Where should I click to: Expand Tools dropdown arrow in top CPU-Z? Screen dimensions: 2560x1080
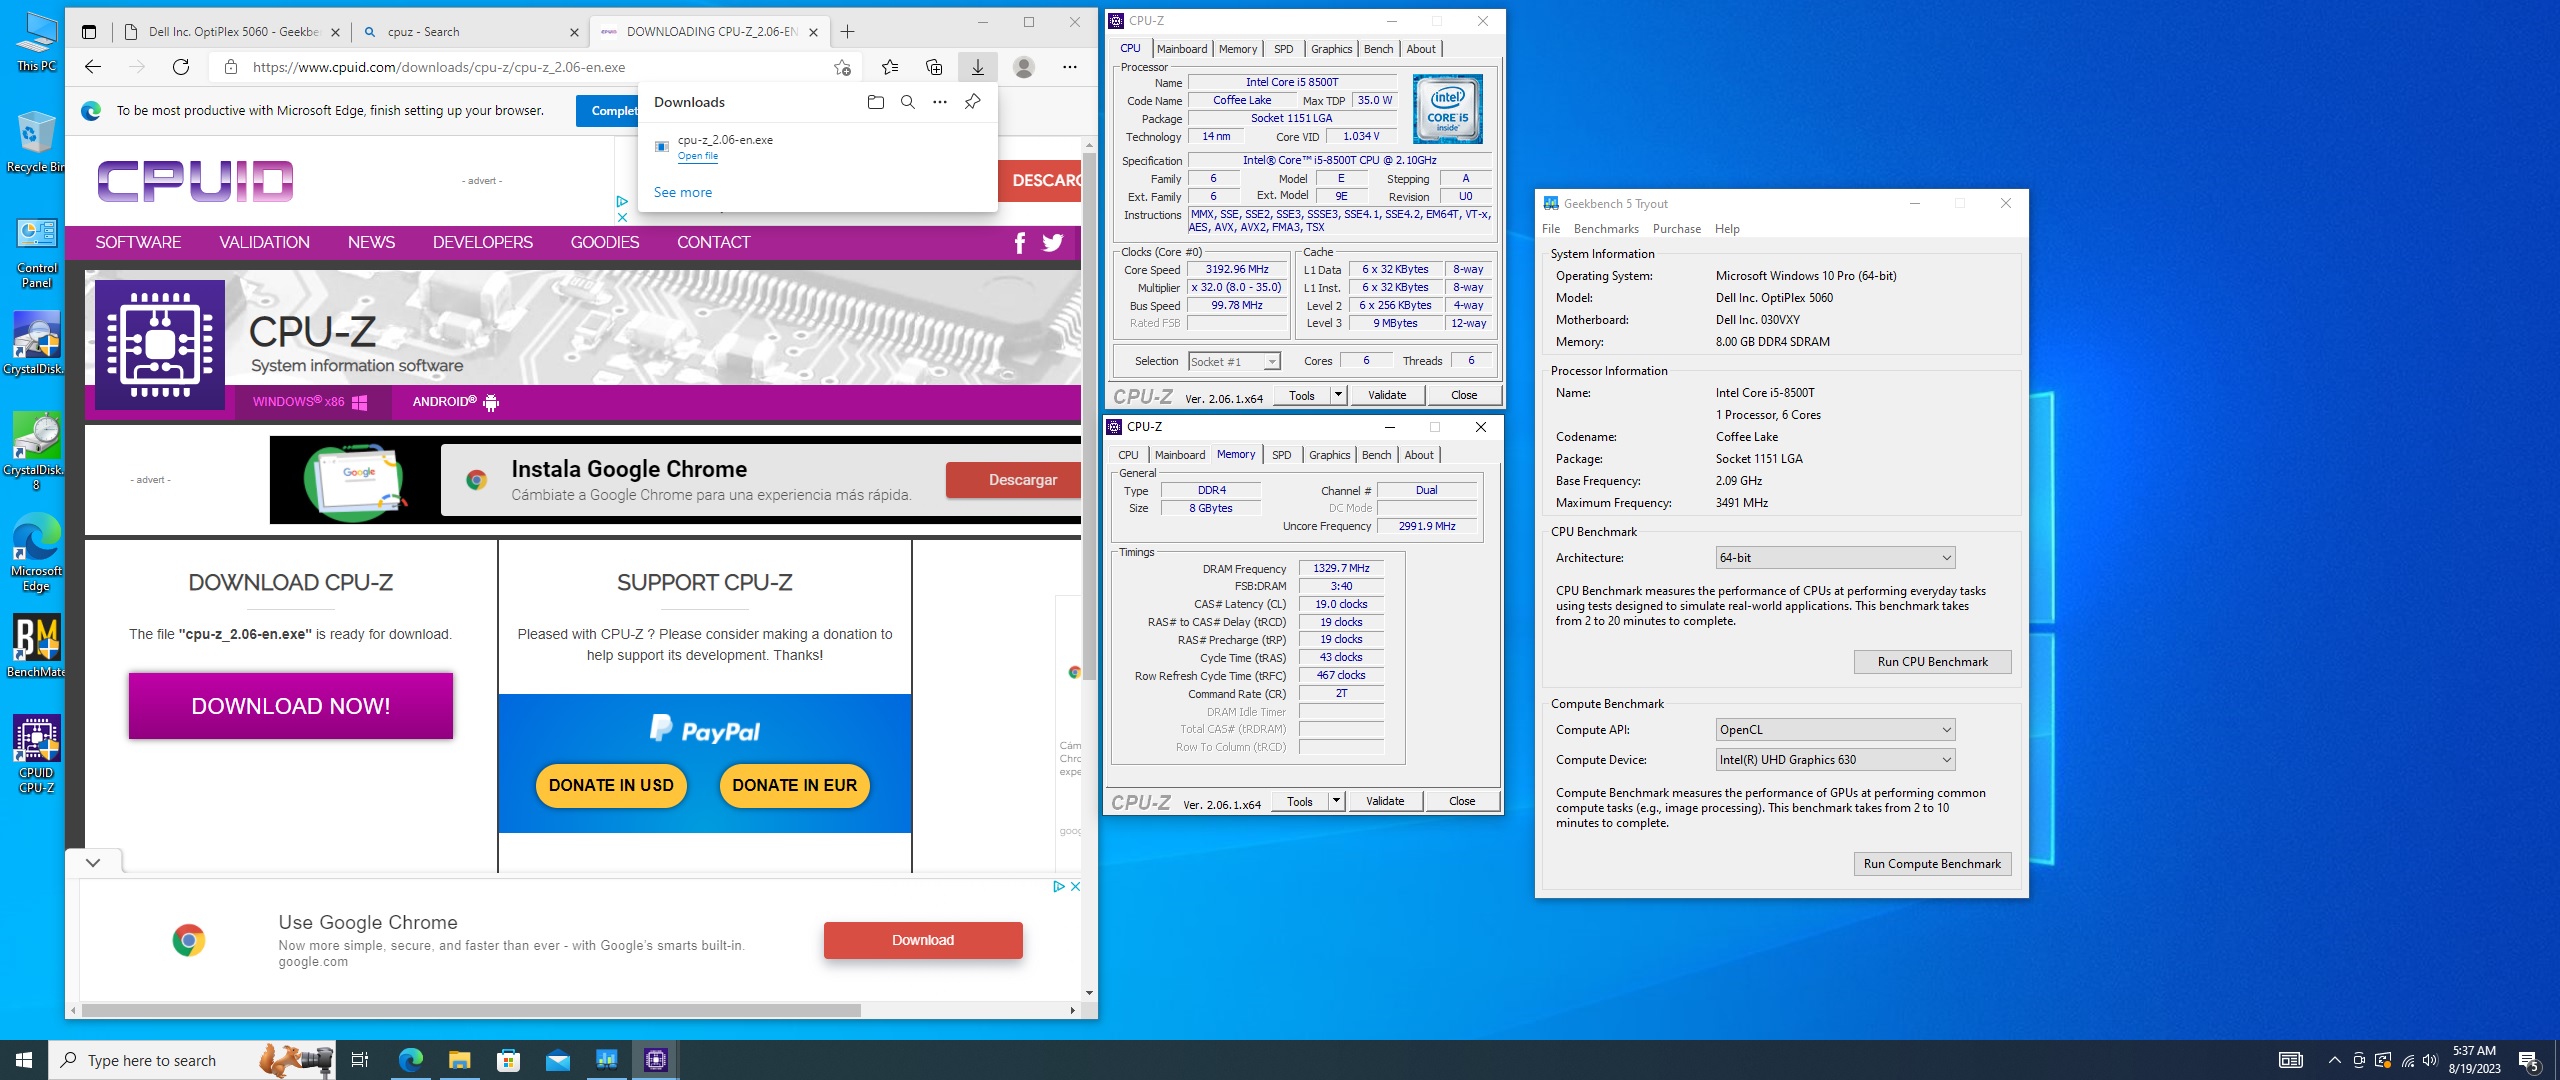[x=1338, y=395]
